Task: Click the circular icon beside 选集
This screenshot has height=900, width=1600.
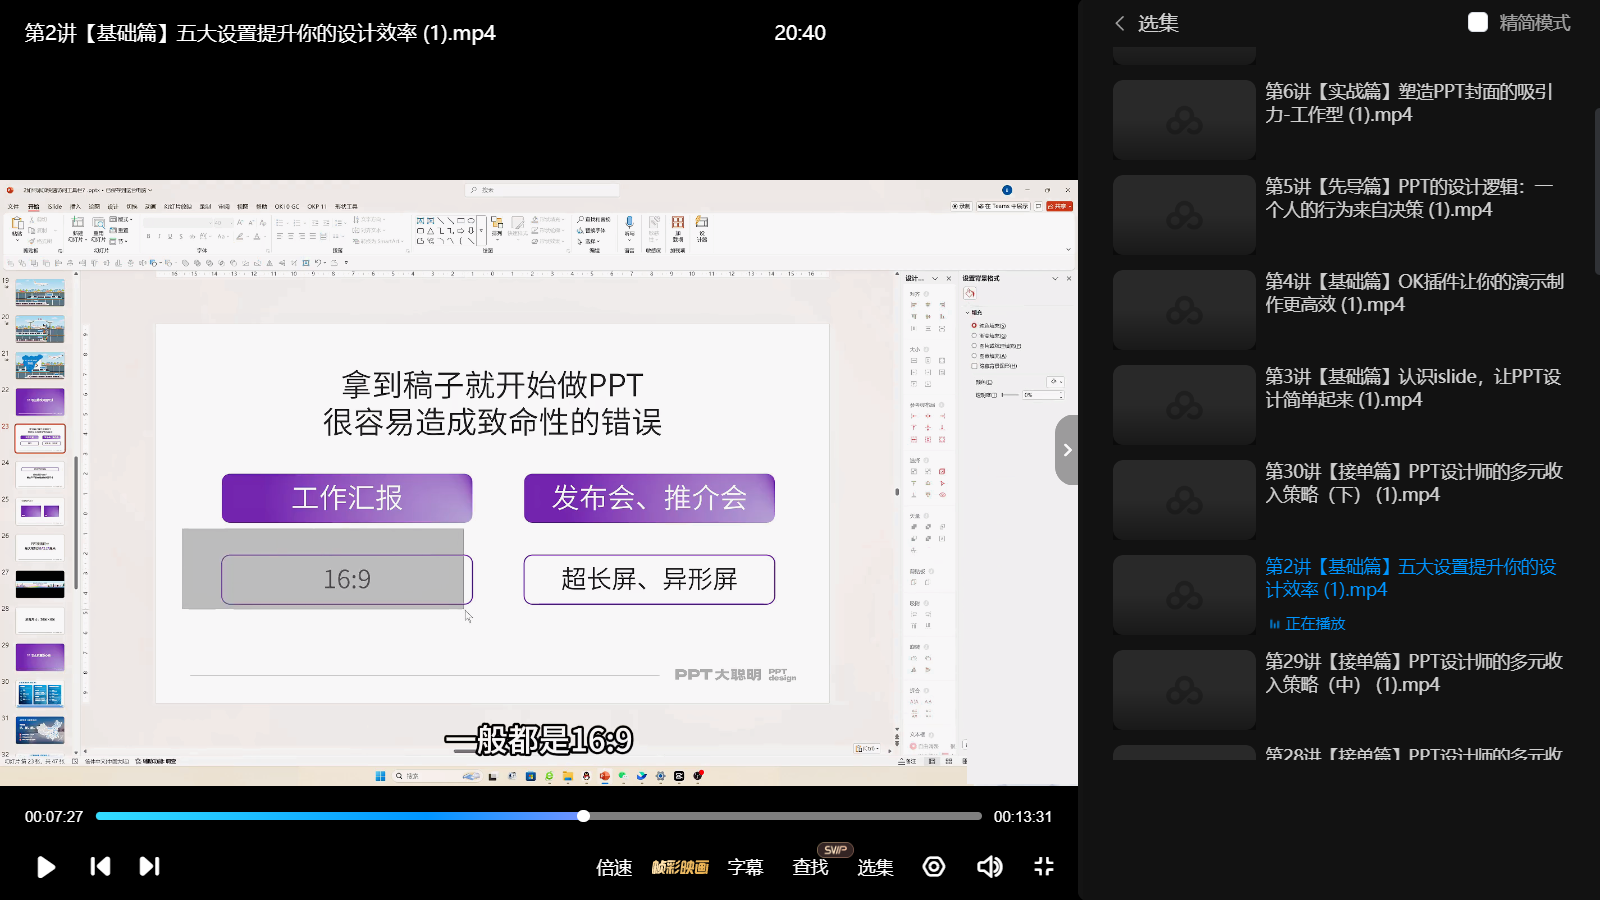Action: click(x=934, y=866)
